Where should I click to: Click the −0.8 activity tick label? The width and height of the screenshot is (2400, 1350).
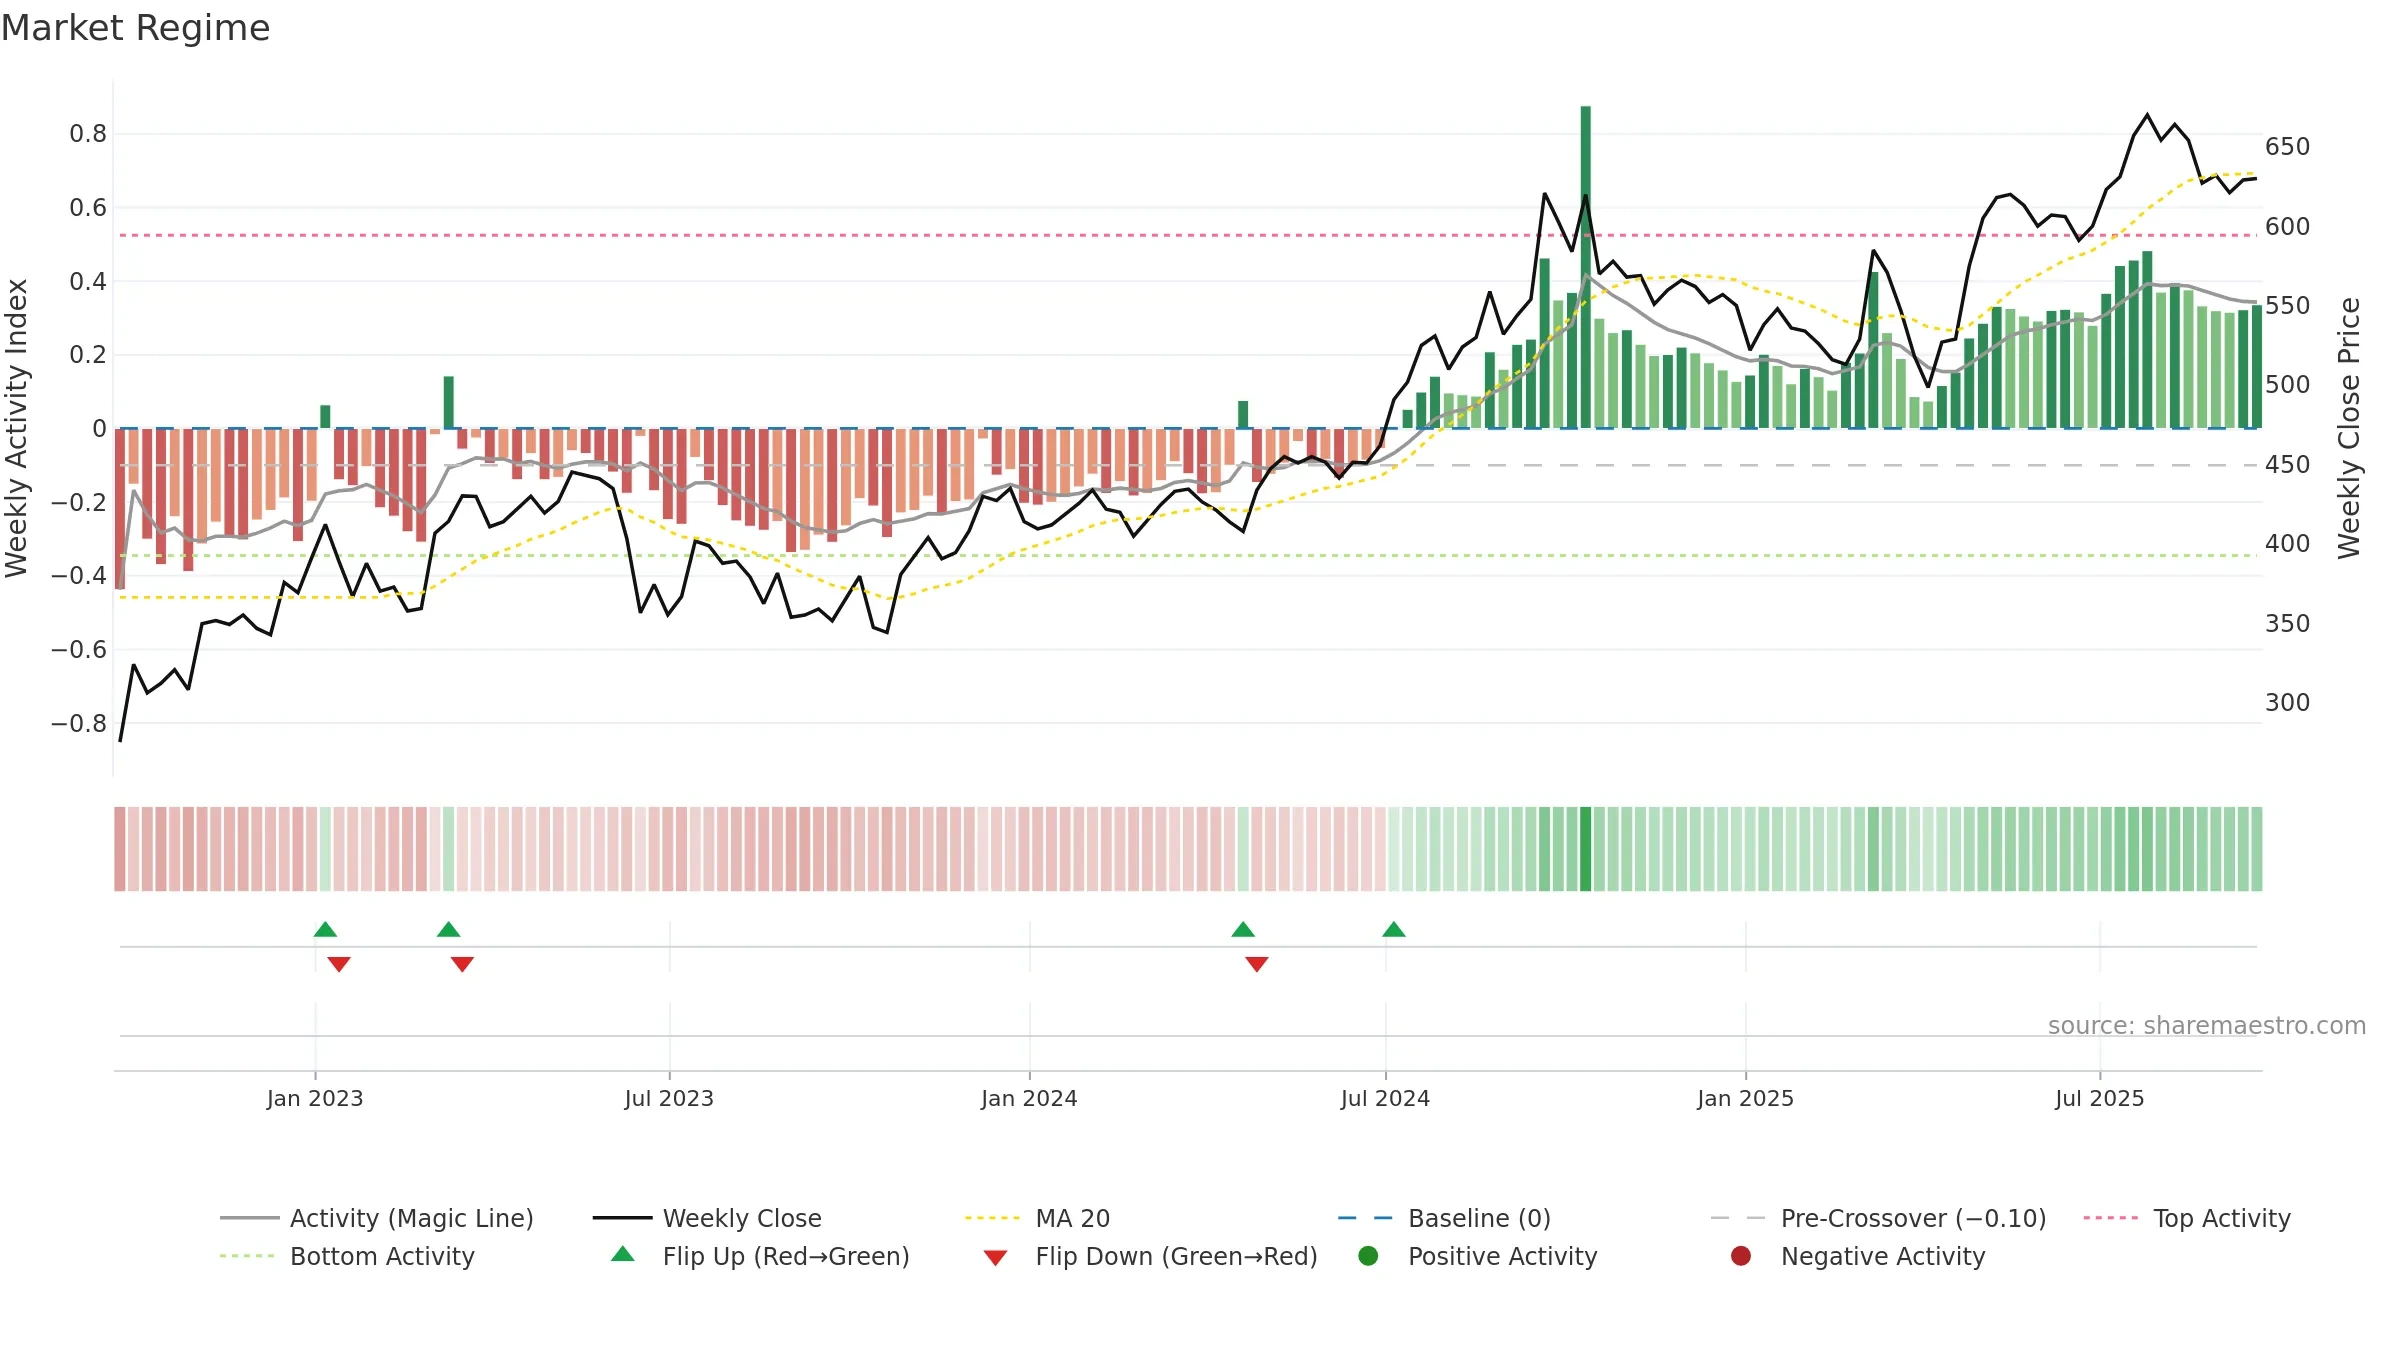tap(79, 723)
